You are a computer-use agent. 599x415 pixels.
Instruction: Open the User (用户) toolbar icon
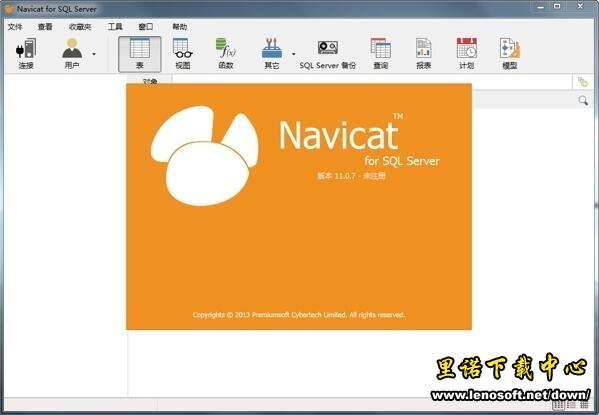tap(72, 53)
